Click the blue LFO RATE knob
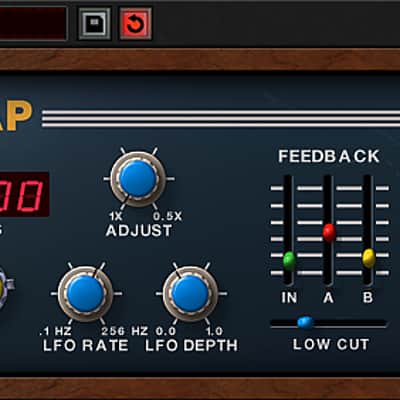The height and width of the screenshot is (400, 400). (85, 294)
